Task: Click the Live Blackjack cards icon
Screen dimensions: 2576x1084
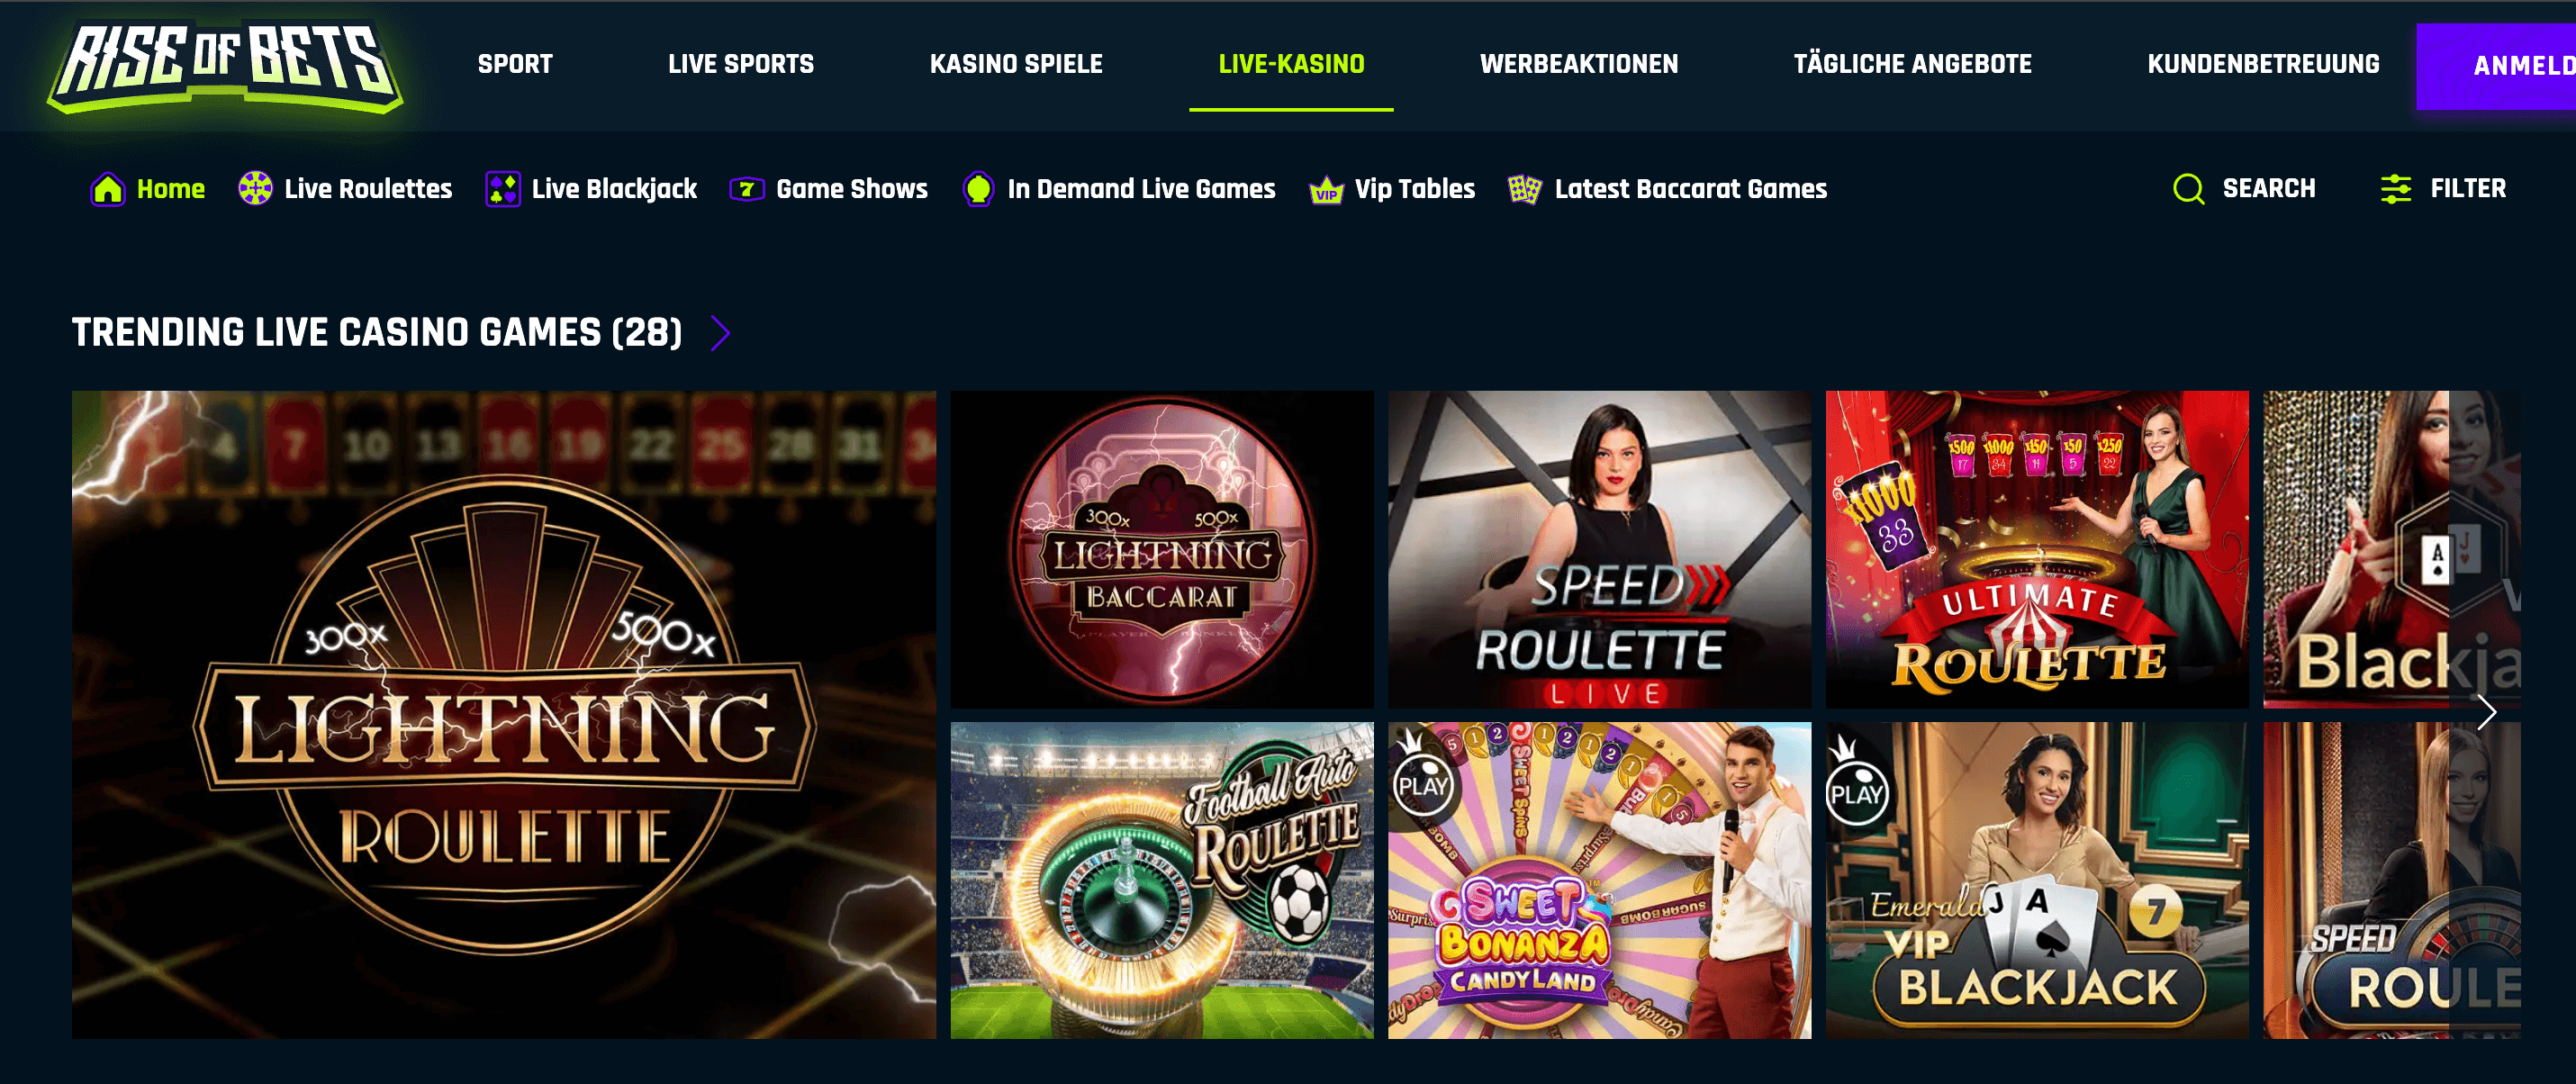Action: (x=502, y=189)
